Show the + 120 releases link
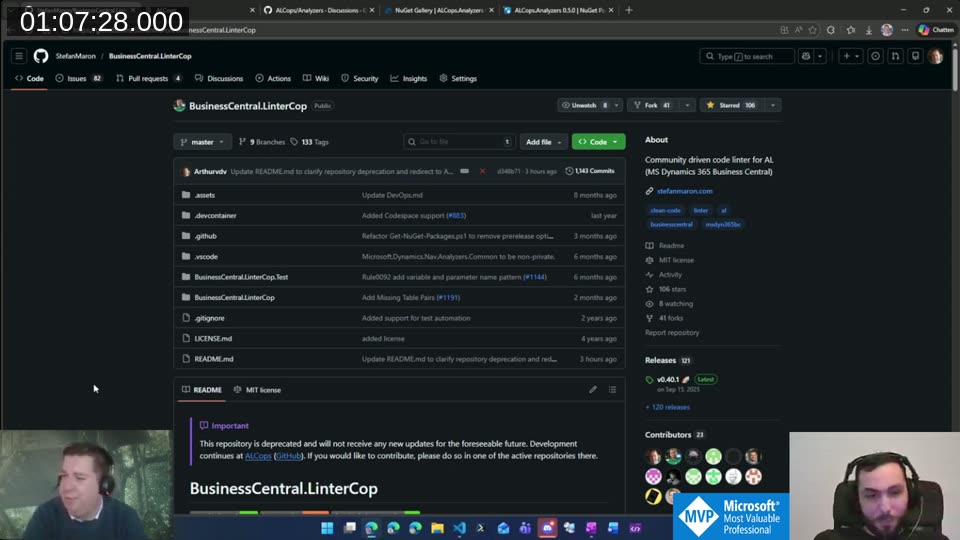960x540 pixels. click(667, 407)
